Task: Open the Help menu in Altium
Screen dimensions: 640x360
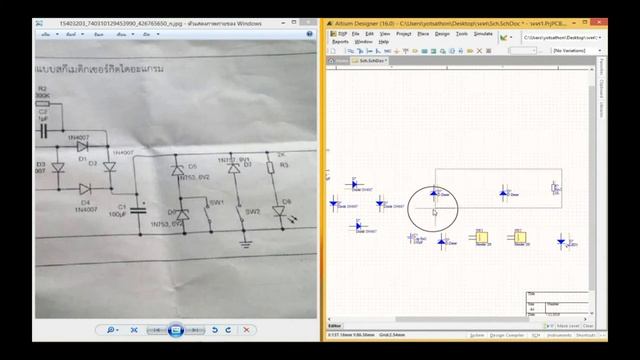Action: (x=384, y=42)
